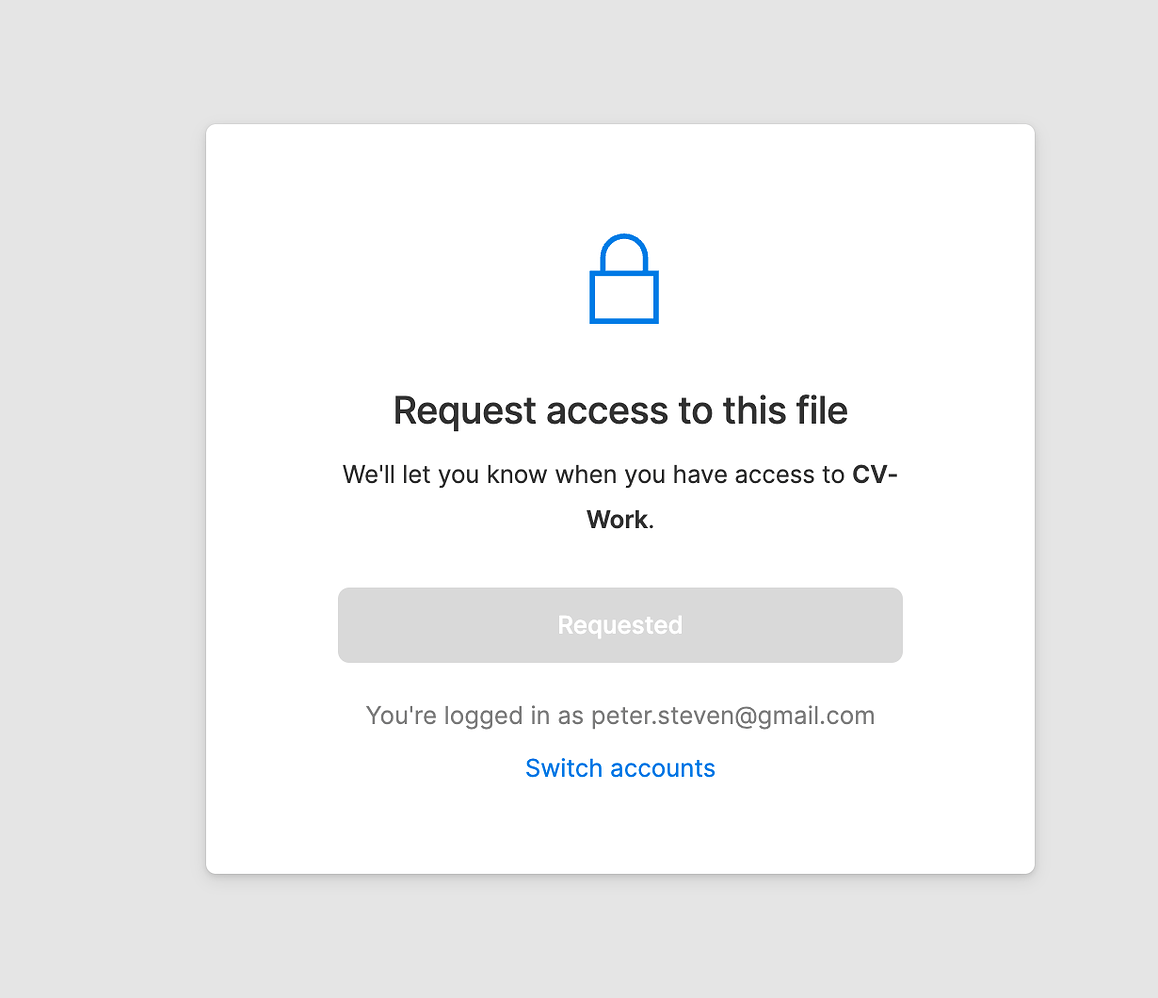Click the square body of the padlock
Screen dimensions: 1158x998
coord(624,297)
